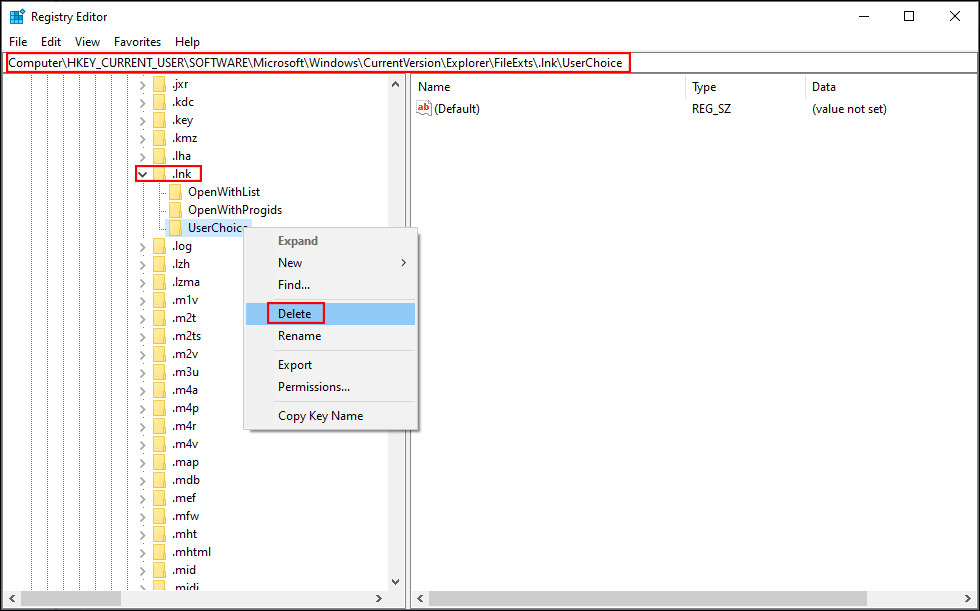Image resolution: width=980 pixels, height=611 pixels.
Task: Click the OpenWithProgids folder icon
Action: [176, 210]
